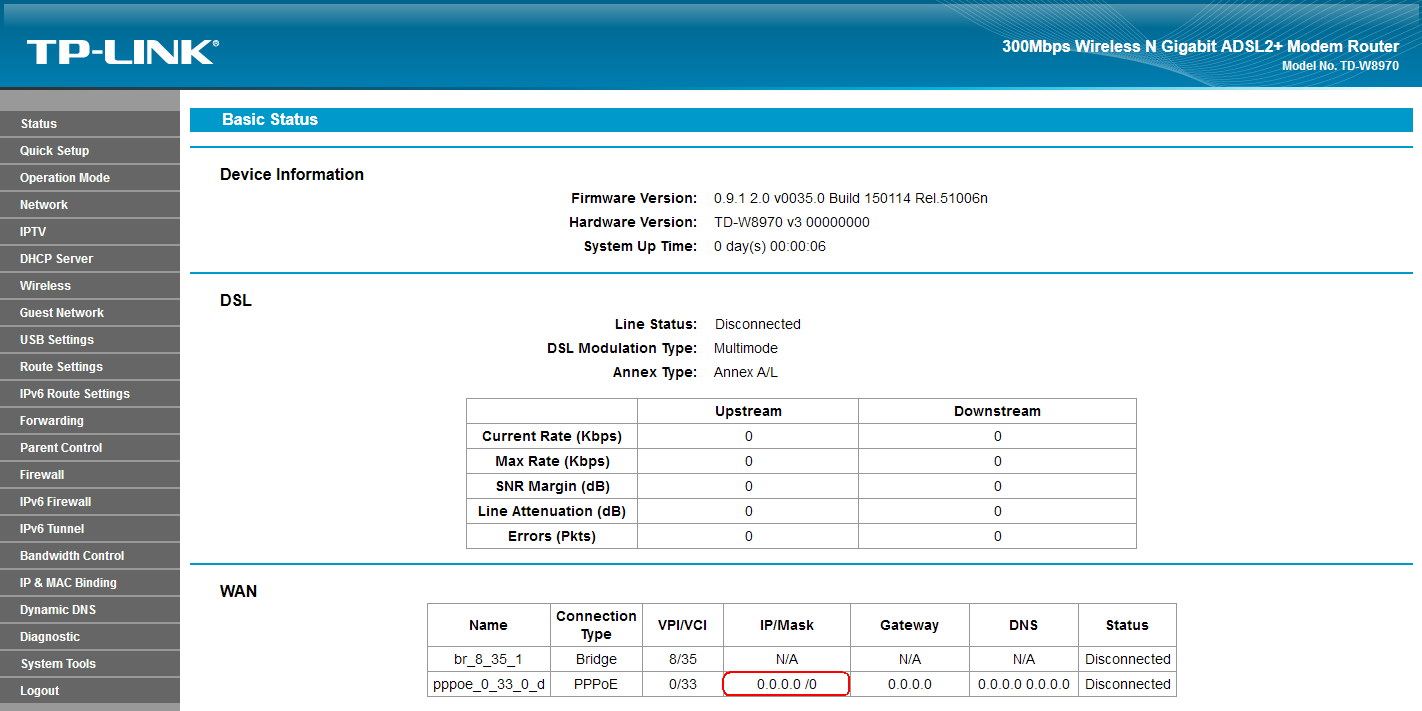This screenshot has width=1422, height=711.
Task: Open System Tools menu
Action: [90, 664]
